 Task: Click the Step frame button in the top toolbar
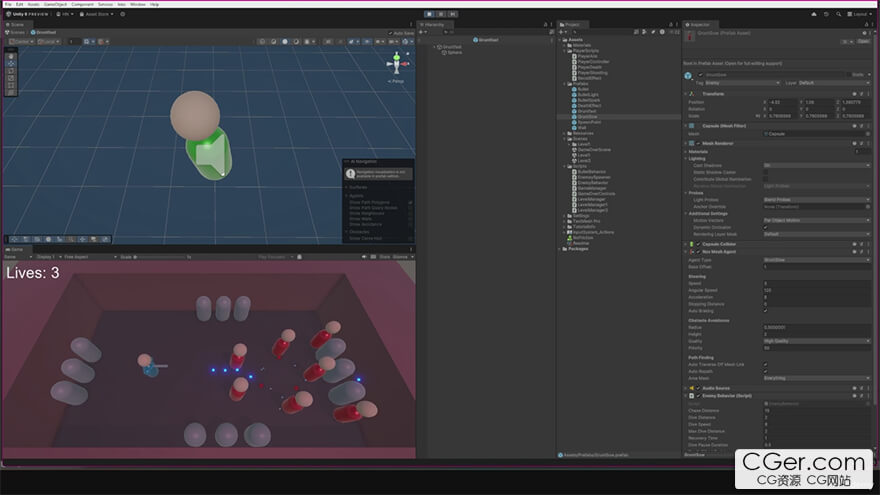[x=453, y=14]
